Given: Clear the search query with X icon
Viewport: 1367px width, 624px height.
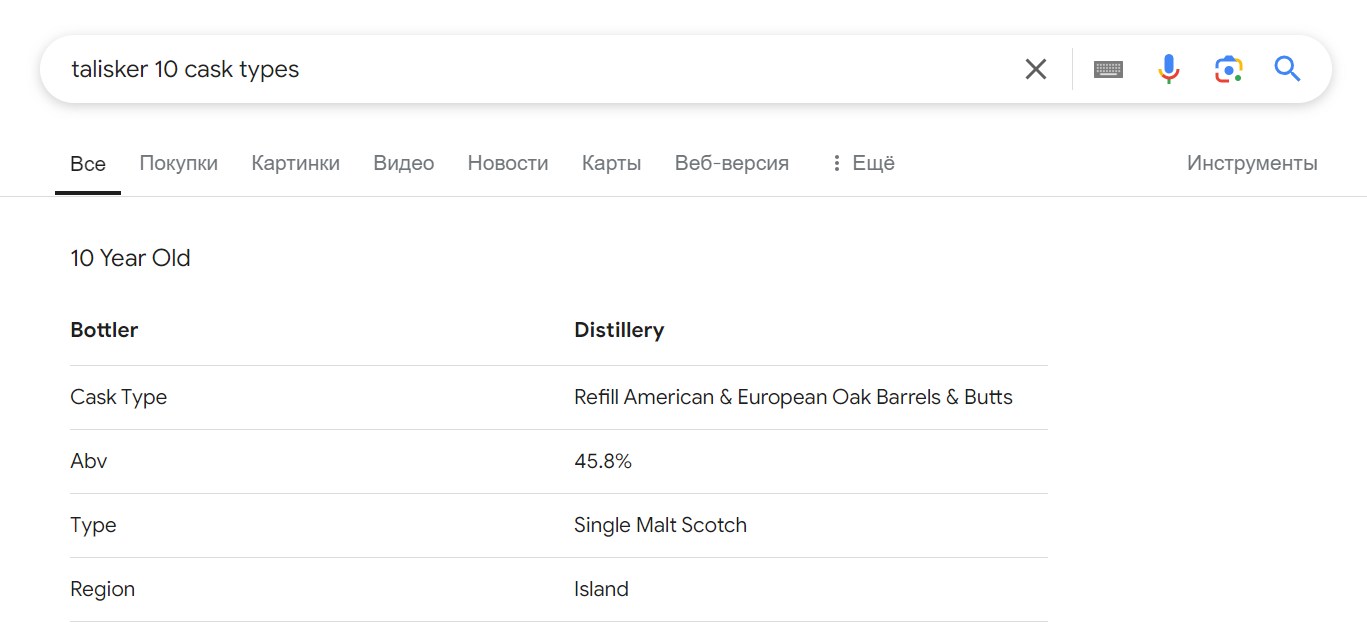Looking at the screenshot, I should [1036, 69].
